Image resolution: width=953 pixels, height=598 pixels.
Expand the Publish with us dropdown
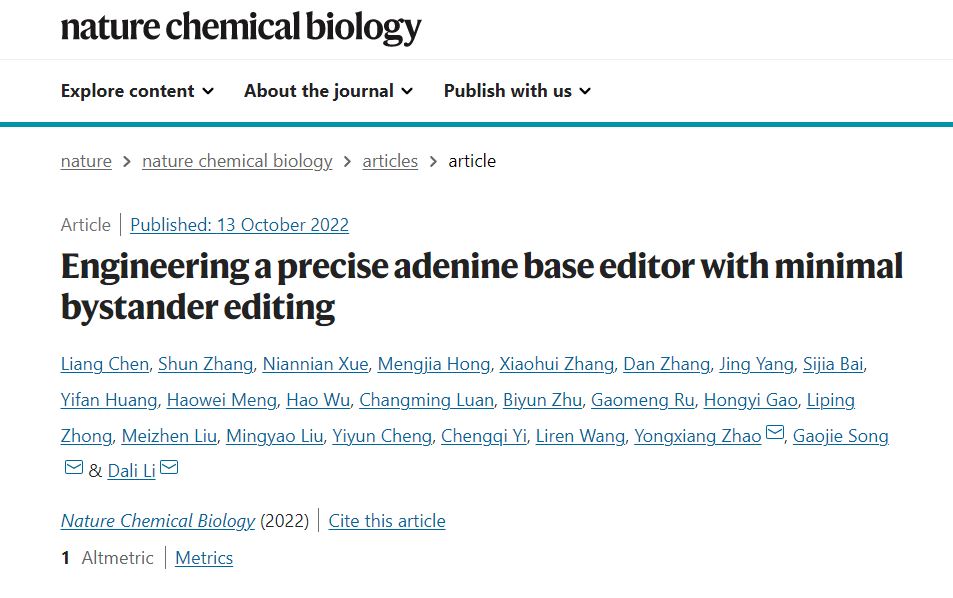[517, 91]
